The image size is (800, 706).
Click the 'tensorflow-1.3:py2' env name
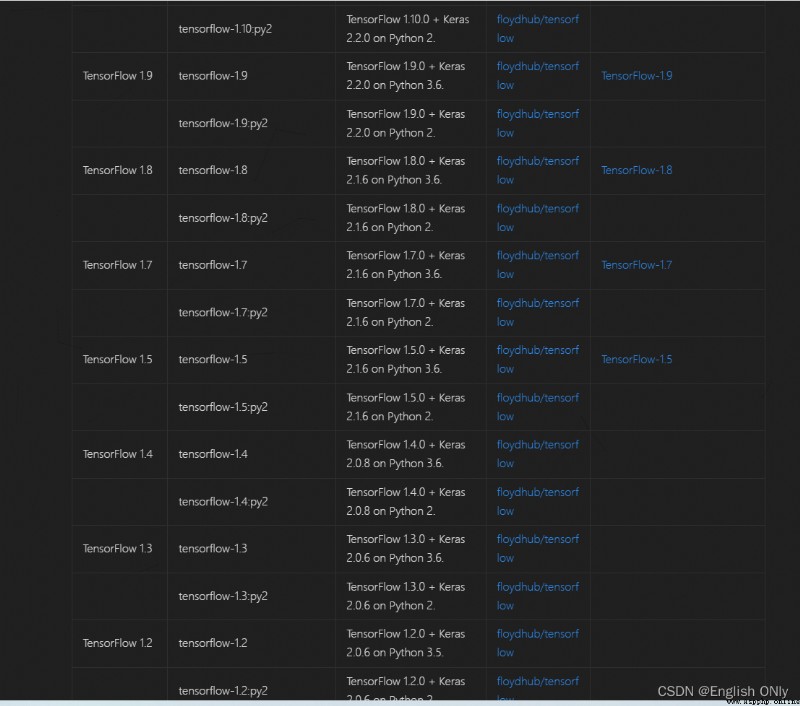click(x=223, y=596)
